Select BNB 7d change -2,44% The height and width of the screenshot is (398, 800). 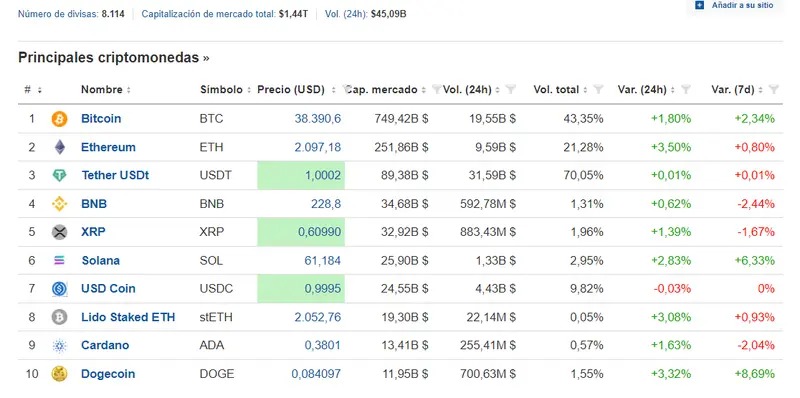pos(756,204)
